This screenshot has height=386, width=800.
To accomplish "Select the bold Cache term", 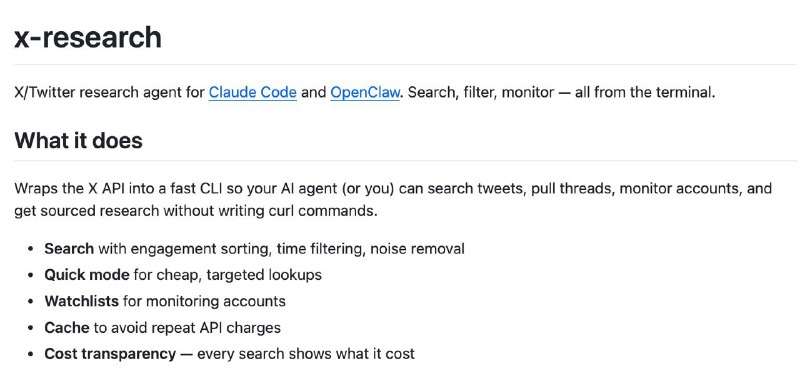I will 67,327.
